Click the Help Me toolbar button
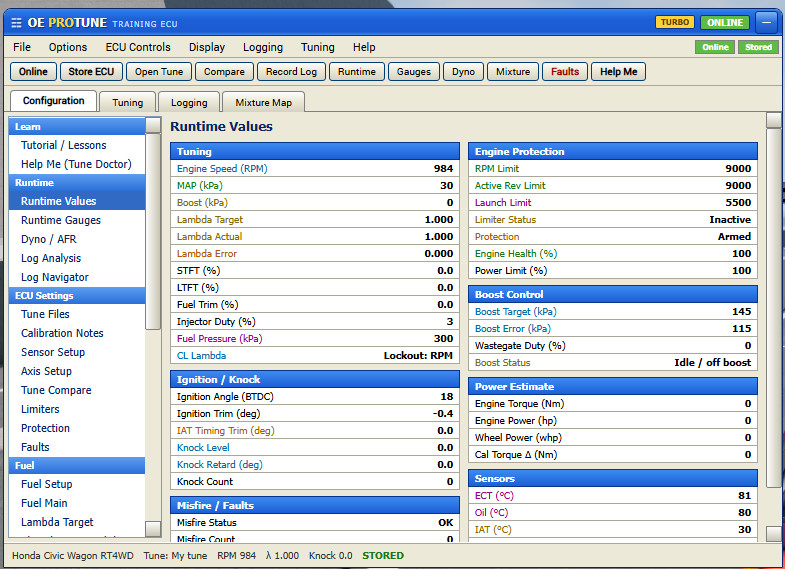This screenshot has height=569, width=785. 618,72
